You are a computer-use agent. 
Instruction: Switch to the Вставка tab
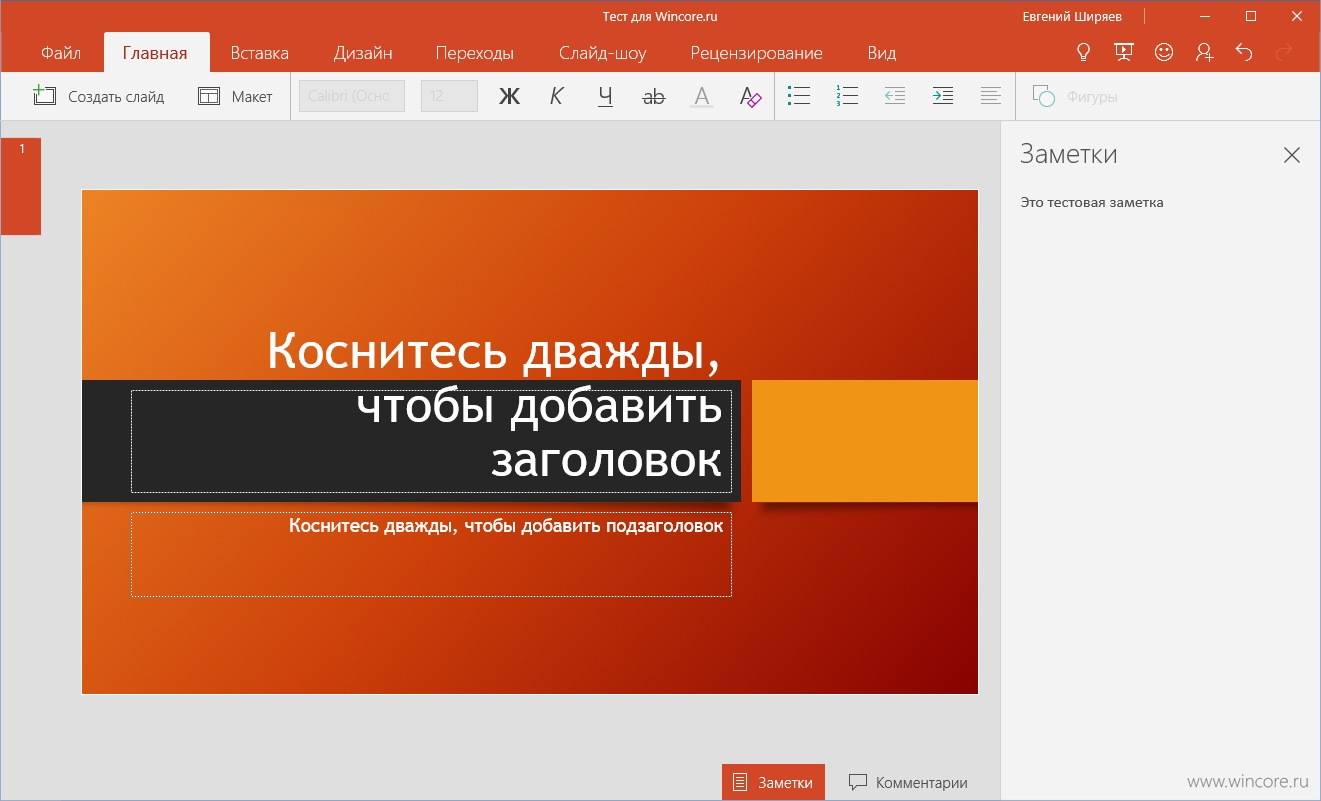(x=259, y=53)
